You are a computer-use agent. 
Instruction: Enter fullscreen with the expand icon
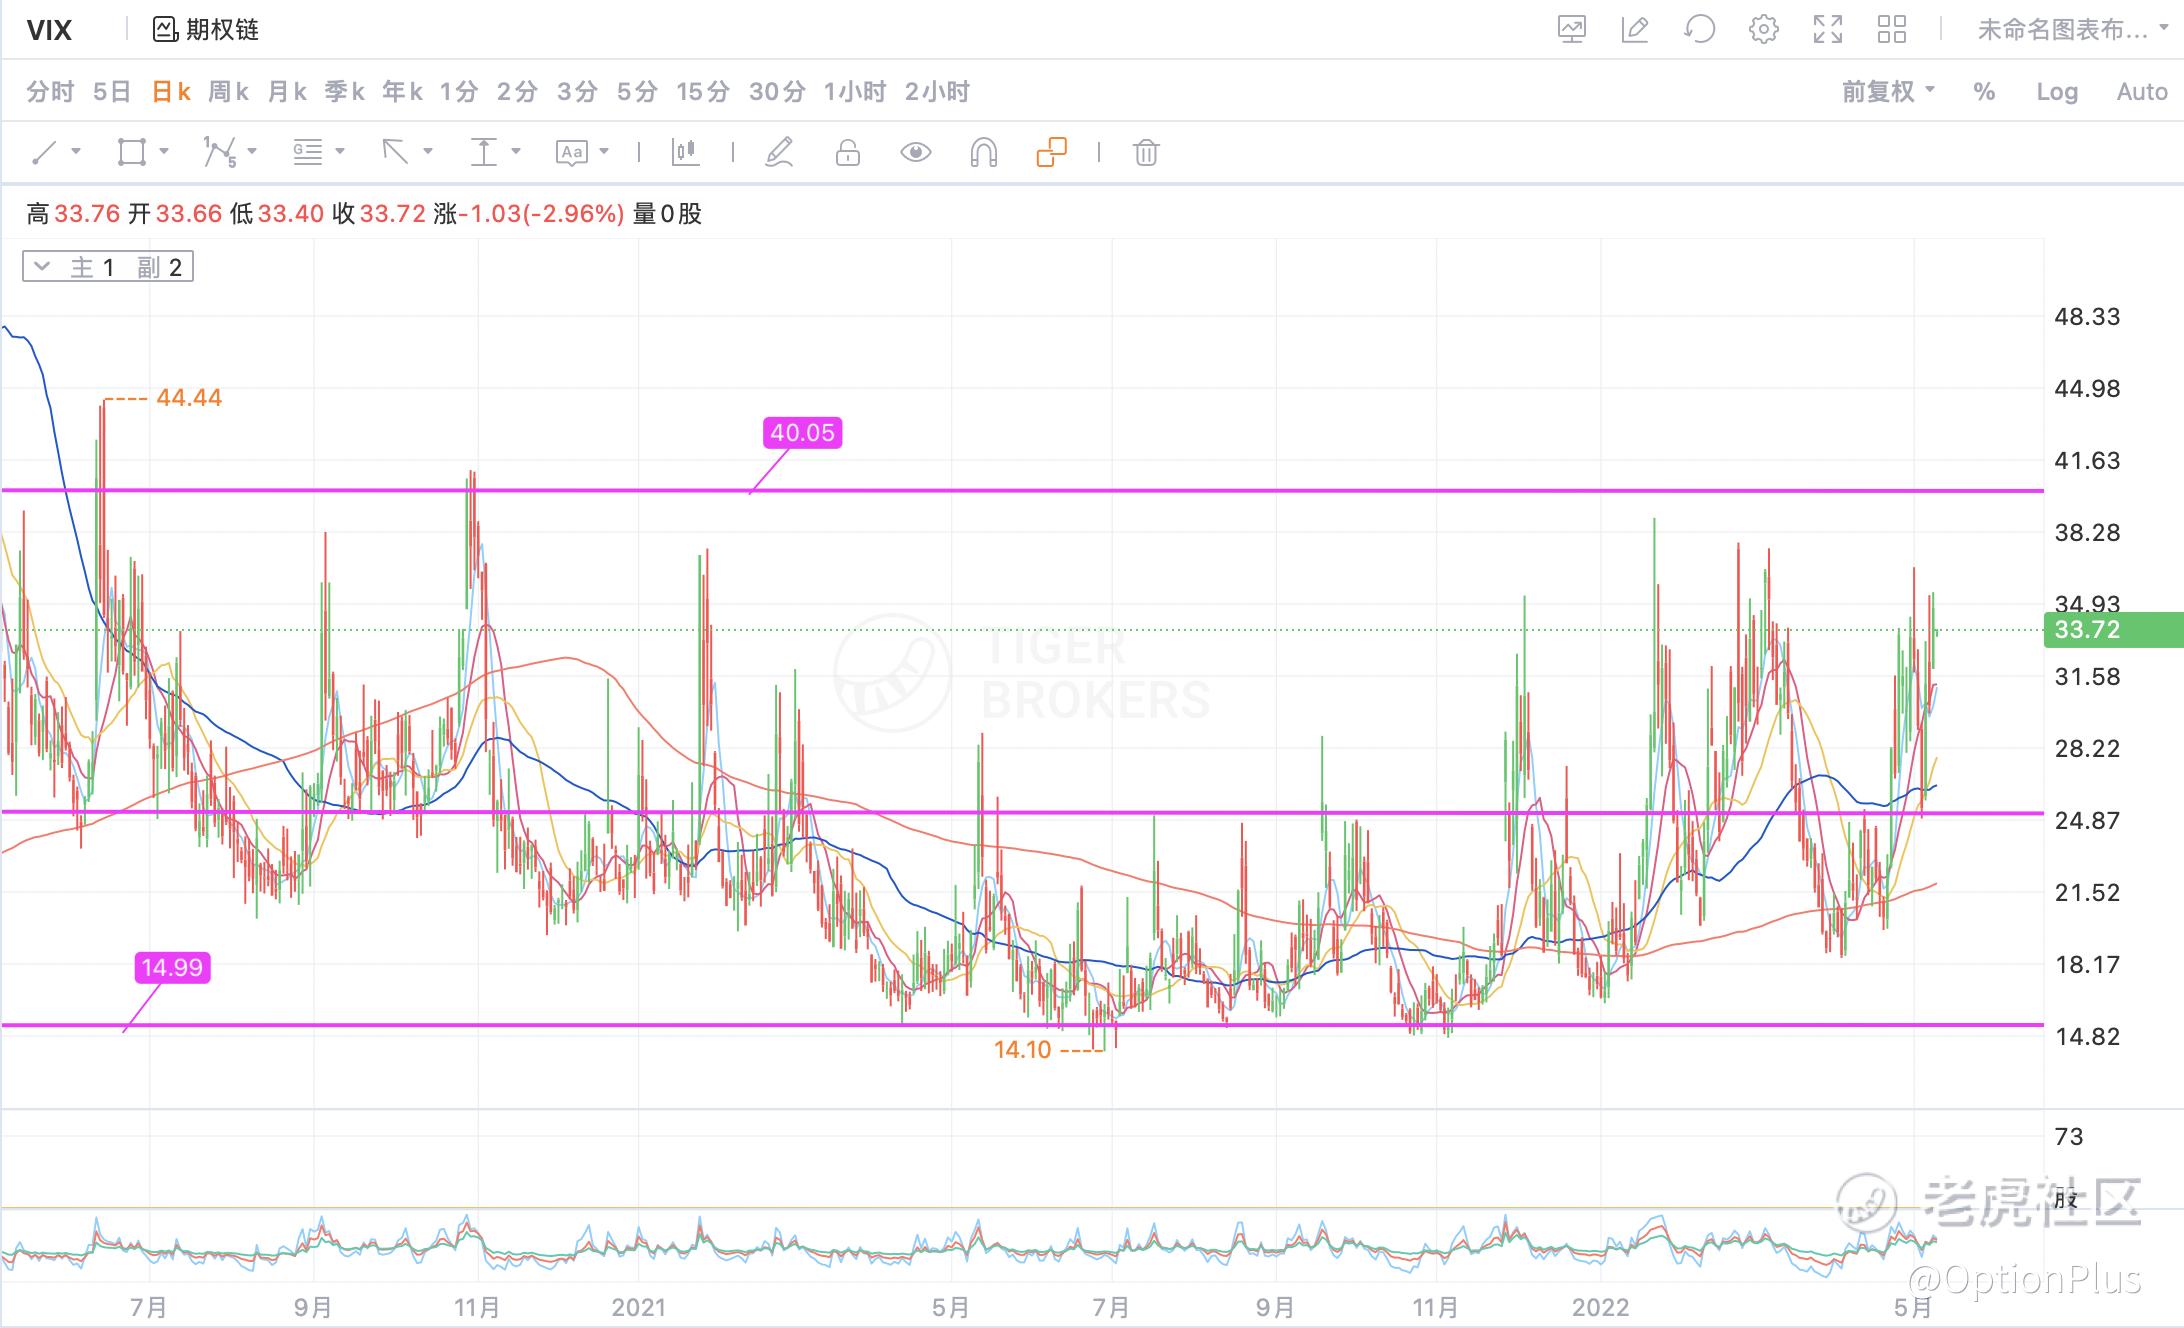click(x=1828, y=30)
